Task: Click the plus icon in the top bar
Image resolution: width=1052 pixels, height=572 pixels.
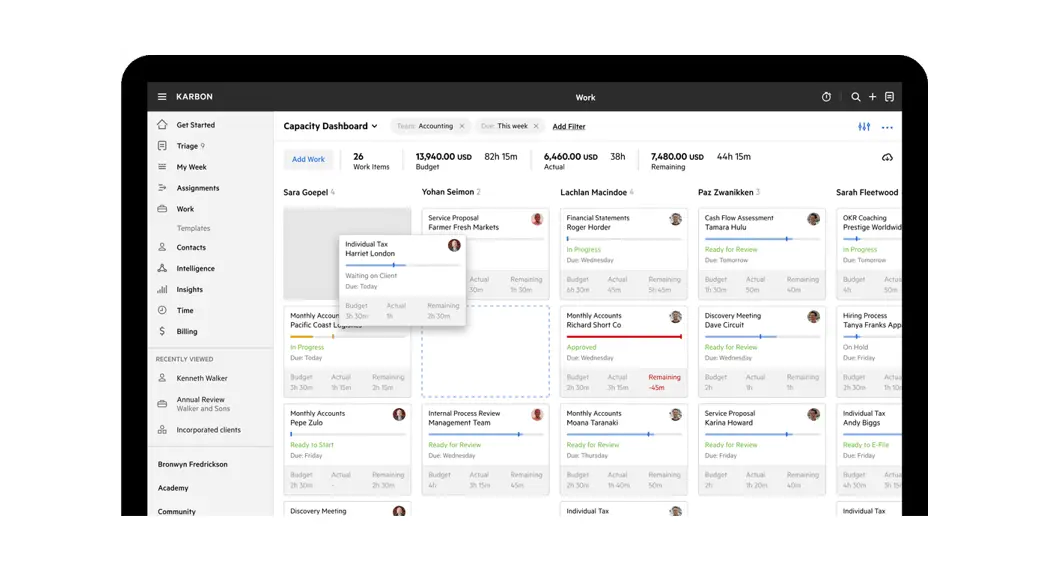Action: click(x=872, y=97)
